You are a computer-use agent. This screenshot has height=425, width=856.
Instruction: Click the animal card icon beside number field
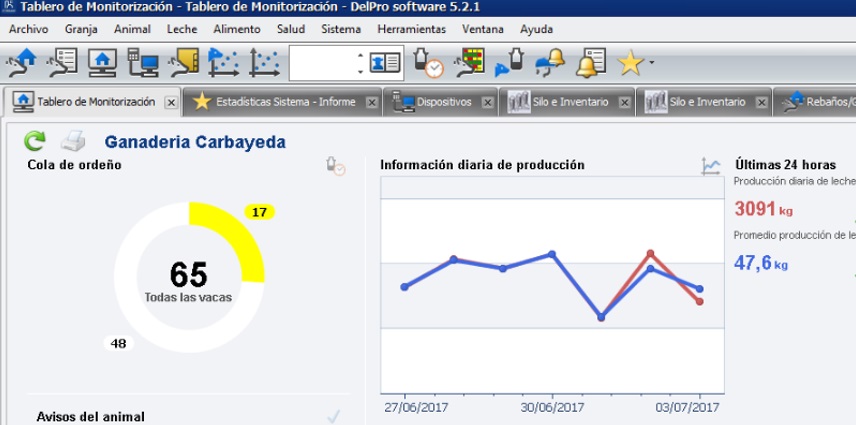386,64
